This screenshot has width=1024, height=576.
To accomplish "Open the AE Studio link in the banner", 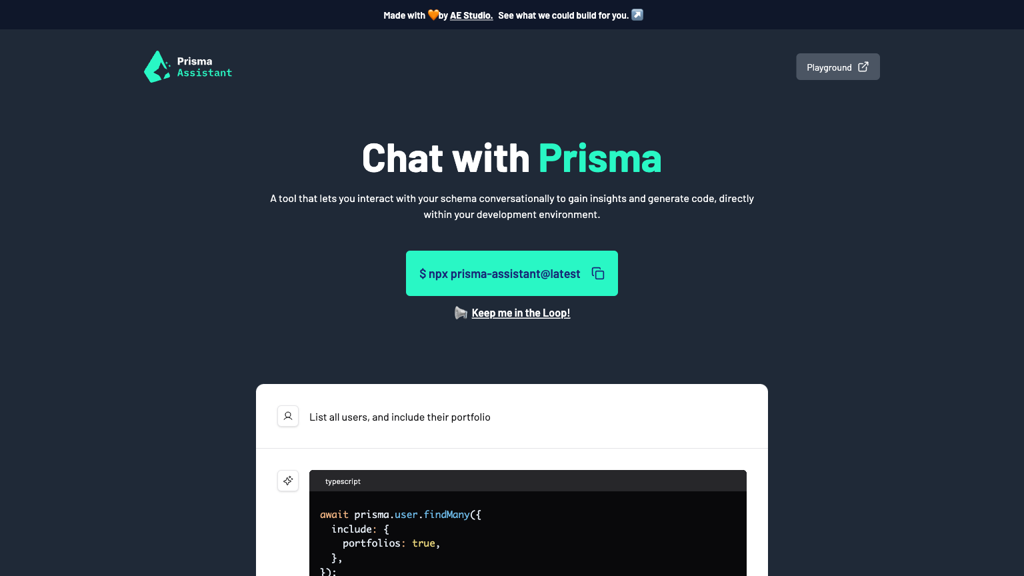I will [x=469, y=15].
